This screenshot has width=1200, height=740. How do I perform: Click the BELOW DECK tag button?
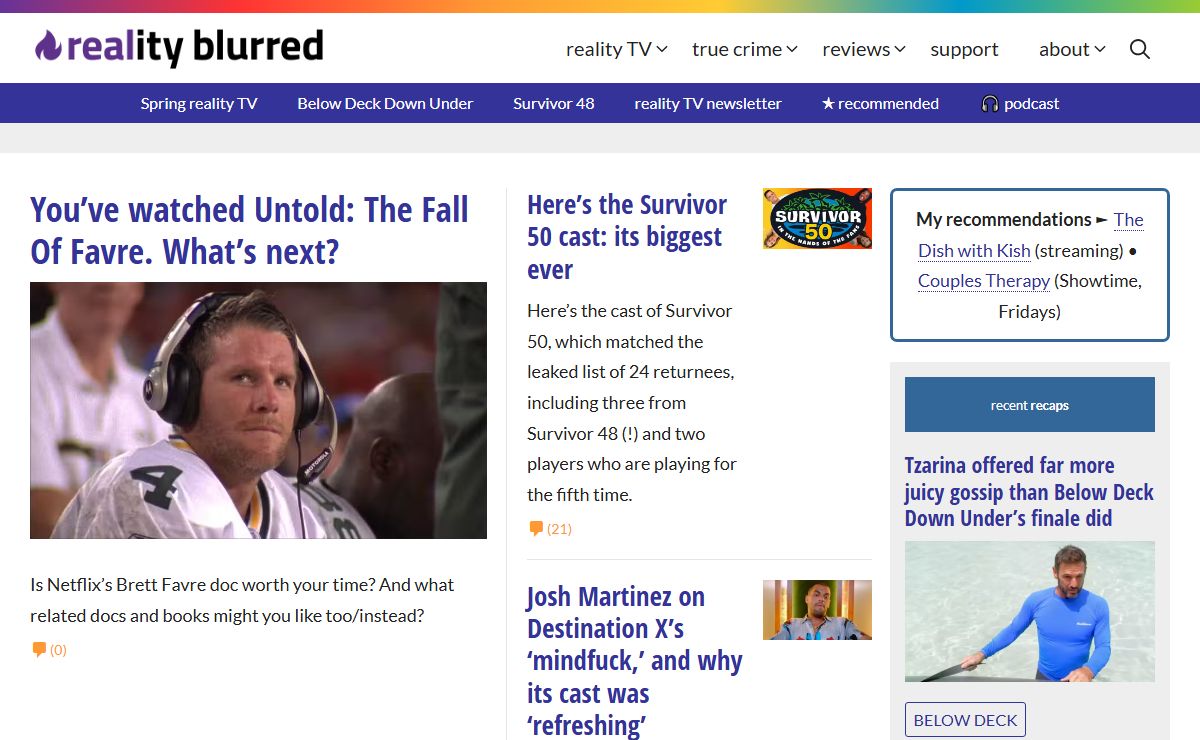[x=965, y=720]
